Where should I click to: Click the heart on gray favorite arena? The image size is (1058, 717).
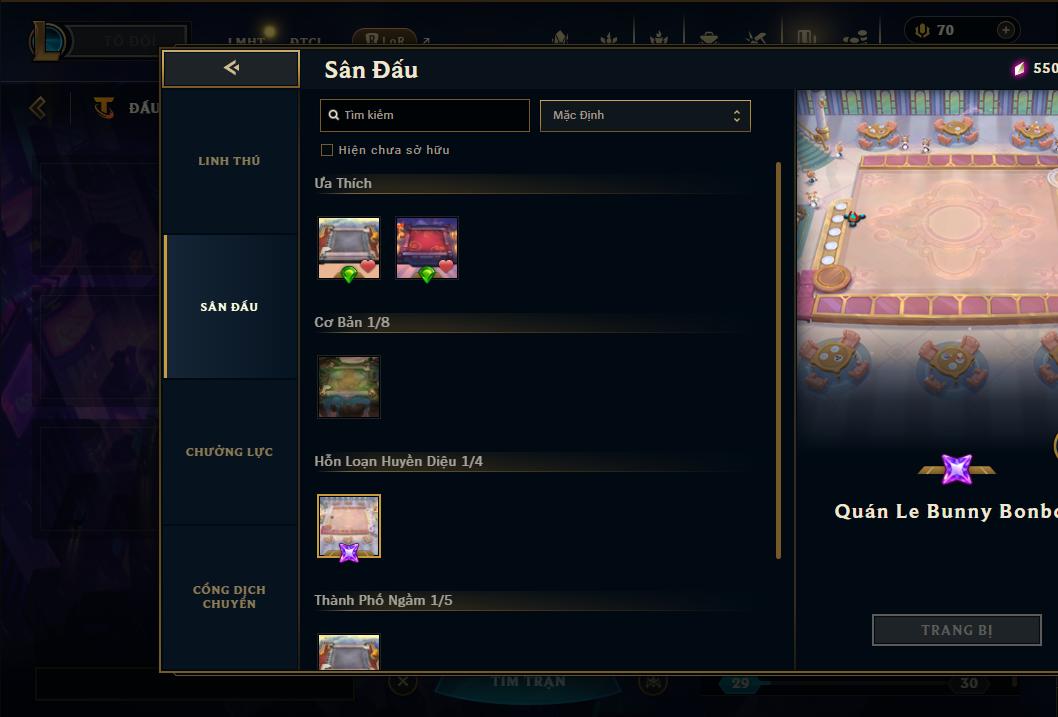pyautogui.click(x=368, y=266)
